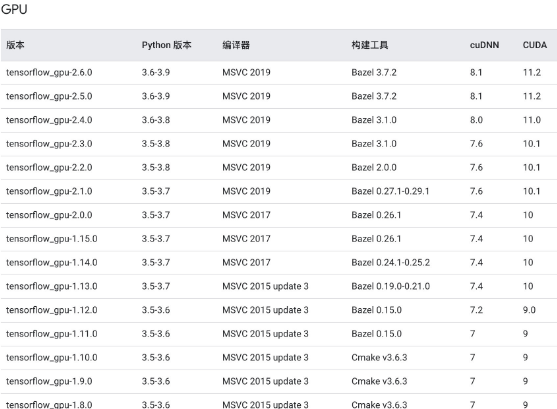Screen dimensions: 557x409
Task: Click the tensorflow_gpu-1.13.0 version cell
Action: click(52, 286)
